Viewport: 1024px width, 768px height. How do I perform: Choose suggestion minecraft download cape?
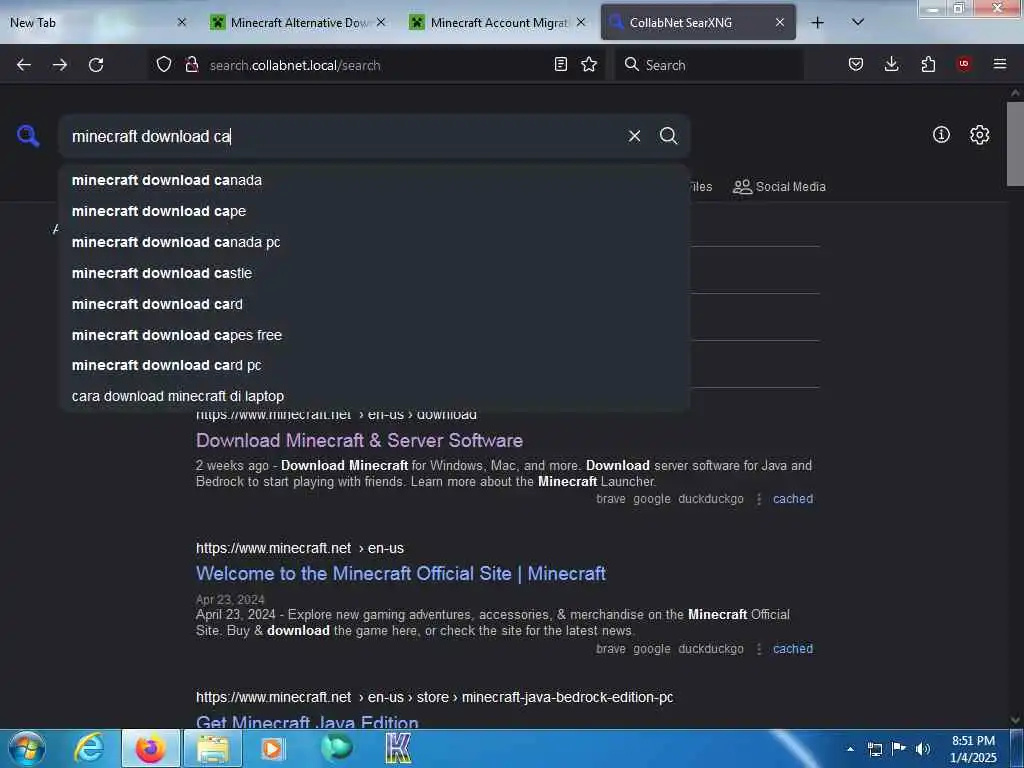(374, 211)
